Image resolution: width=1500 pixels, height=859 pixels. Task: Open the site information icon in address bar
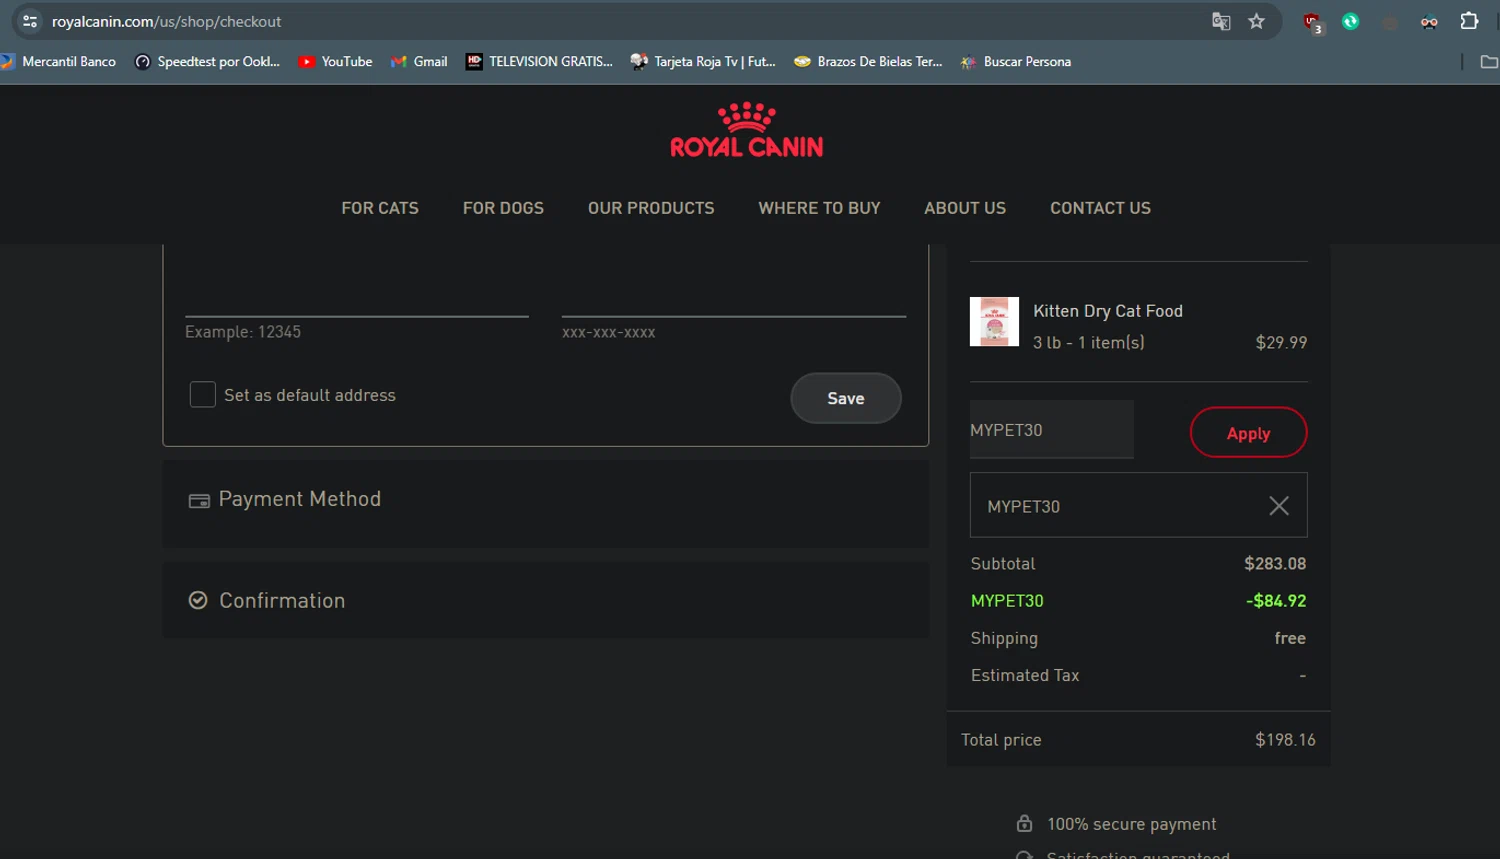[30, 21]
